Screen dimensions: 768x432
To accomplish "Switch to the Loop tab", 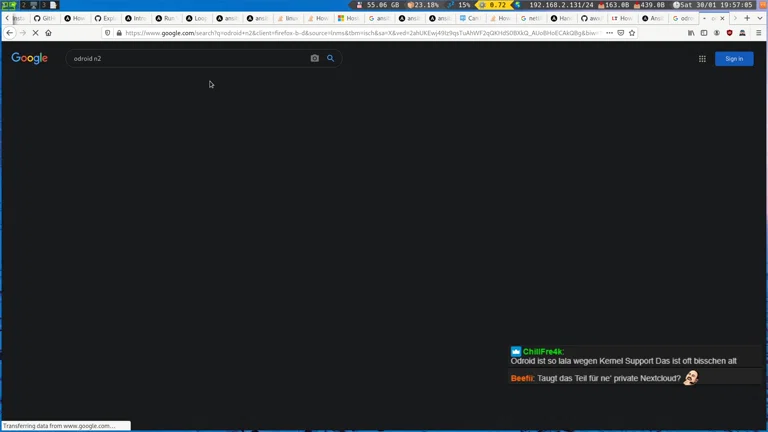I will [x=196, y=18].
